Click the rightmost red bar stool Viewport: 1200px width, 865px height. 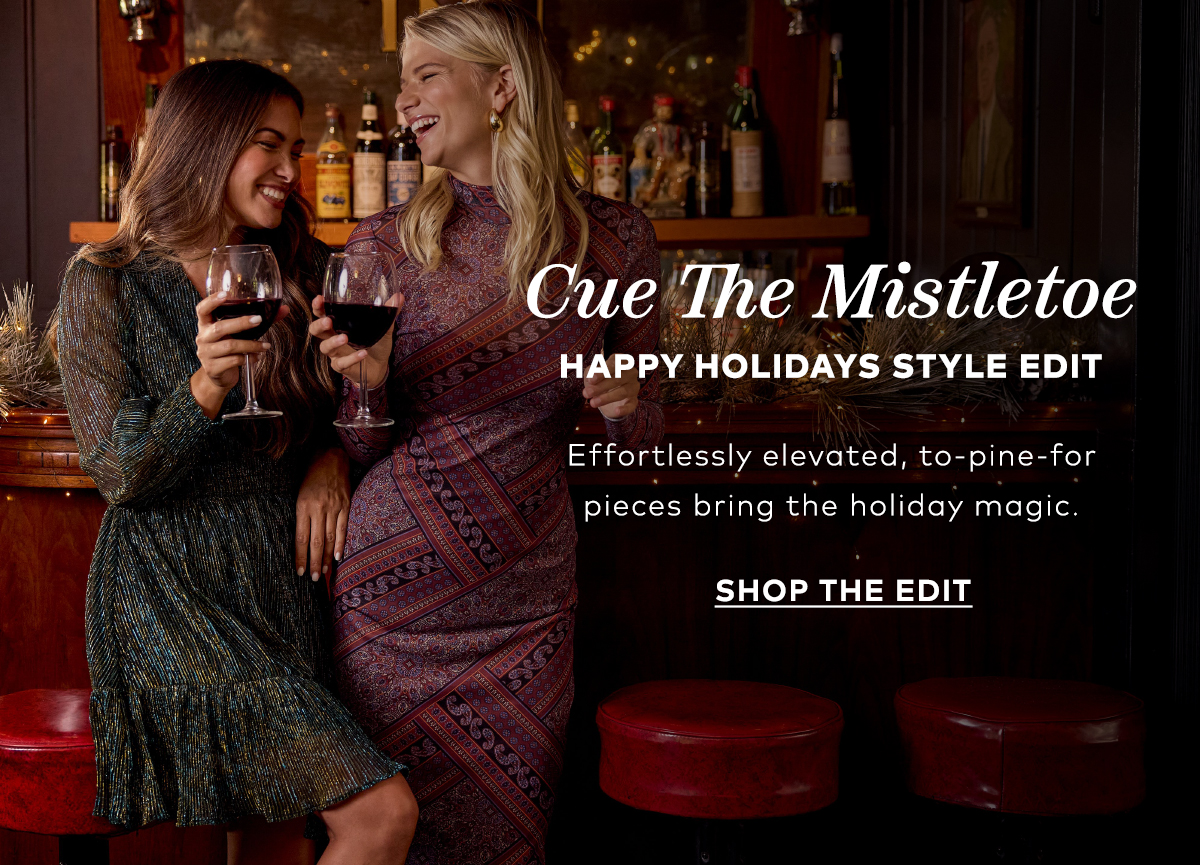(1020, 745)
